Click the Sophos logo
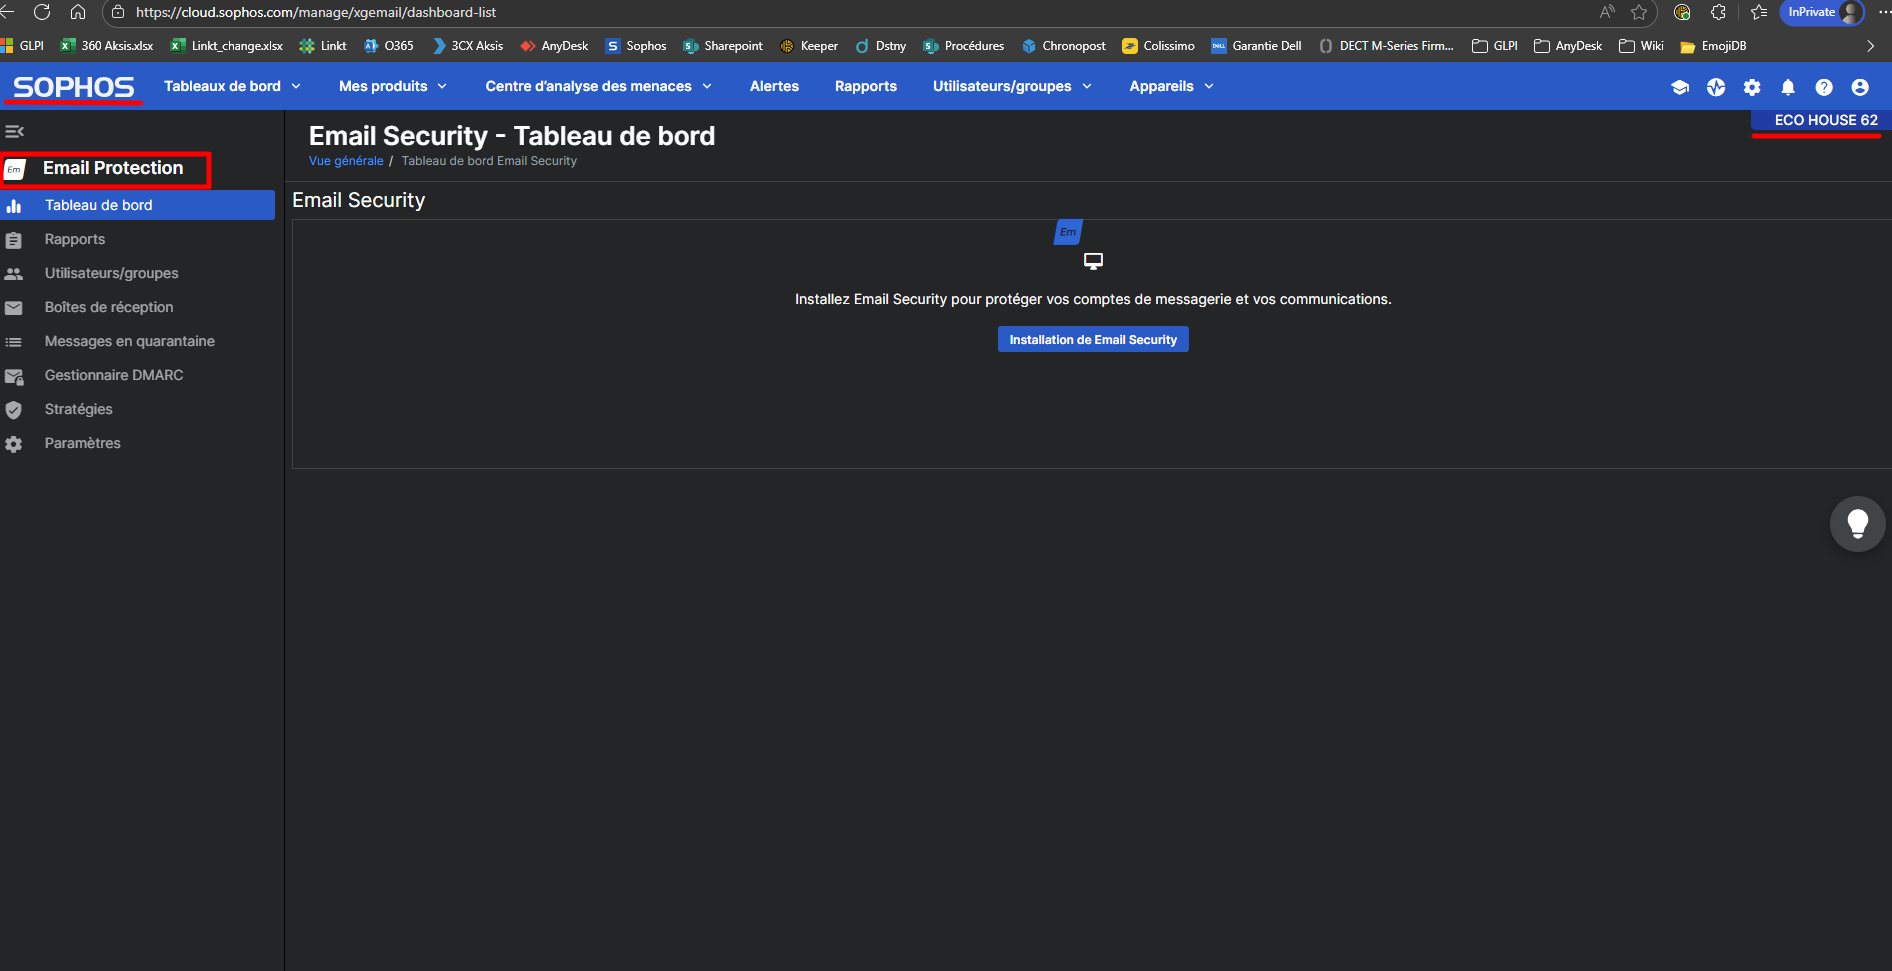This screenshot has width=1892, height=971. point(74,87)
